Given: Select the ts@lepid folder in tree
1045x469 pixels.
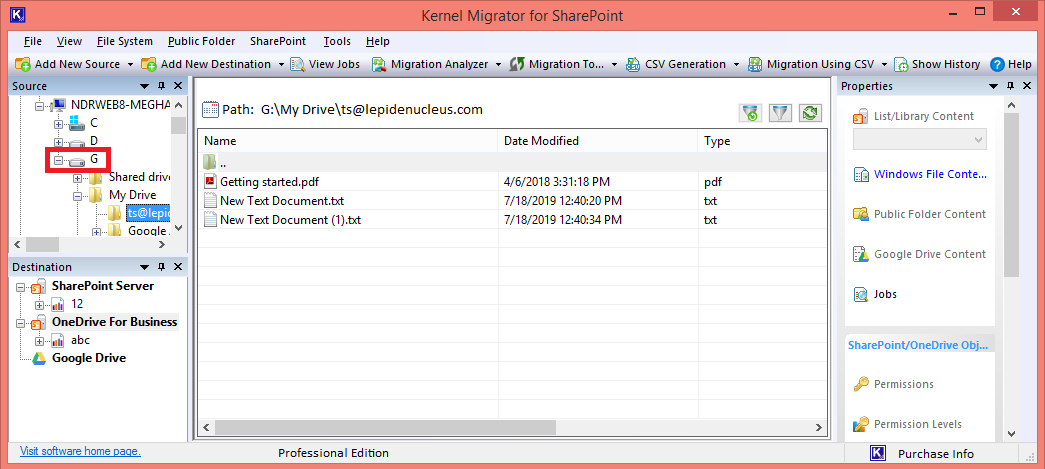Looking at the screenshot, I should (148, 213).
